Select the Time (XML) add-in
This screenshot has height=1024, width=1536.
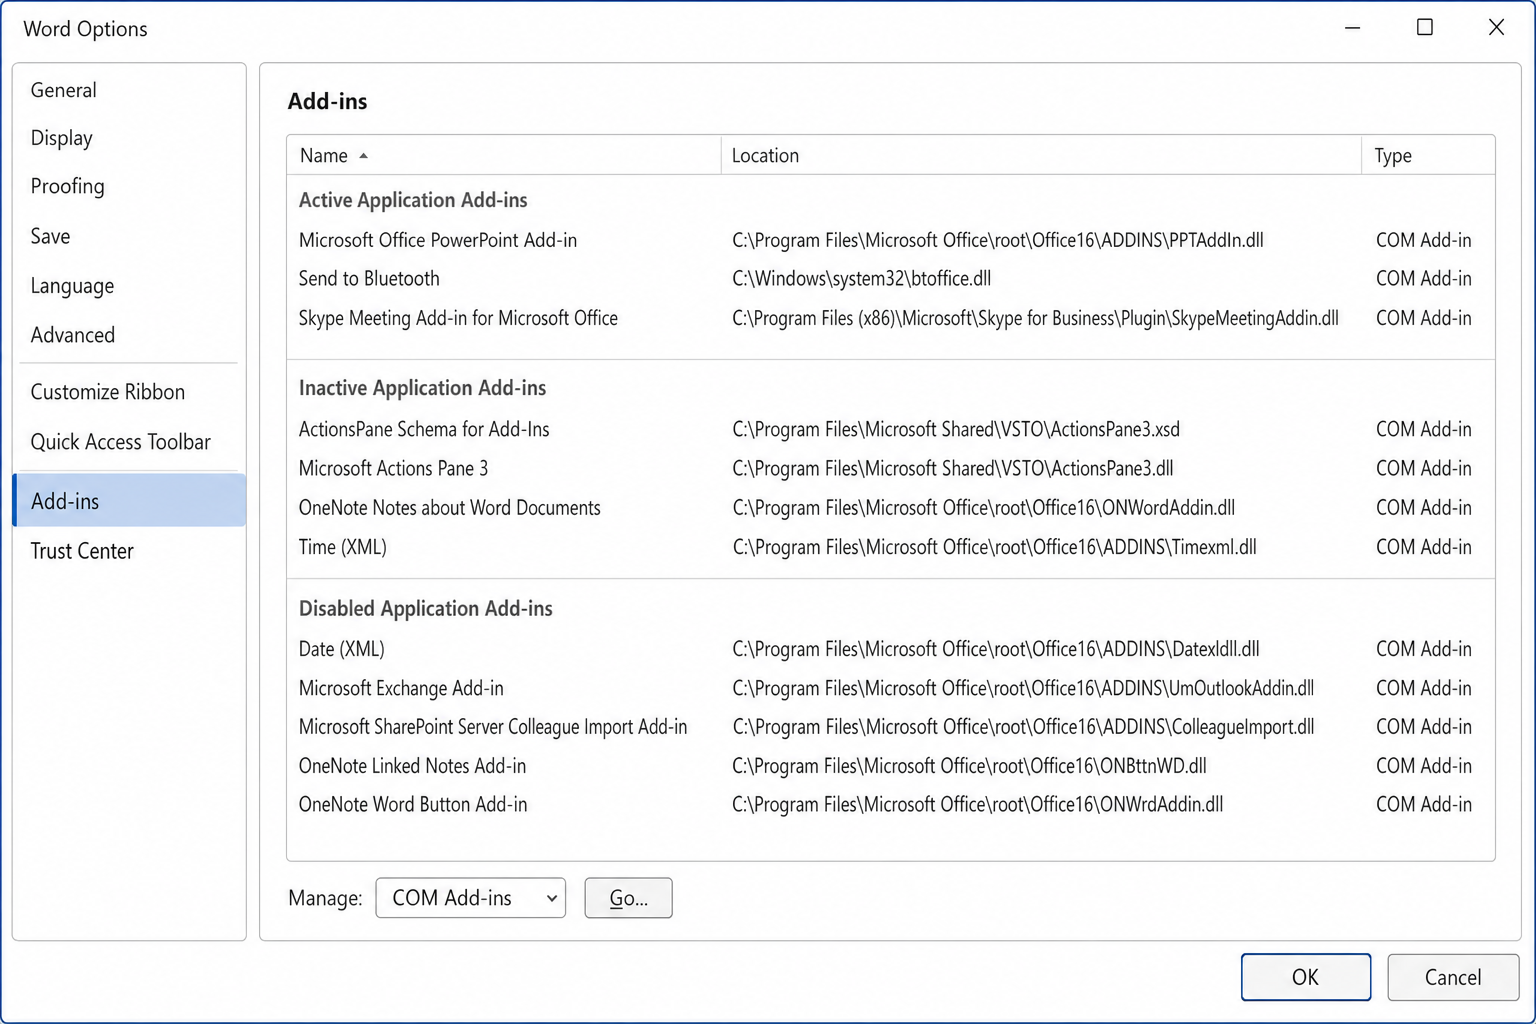point(890,547)
